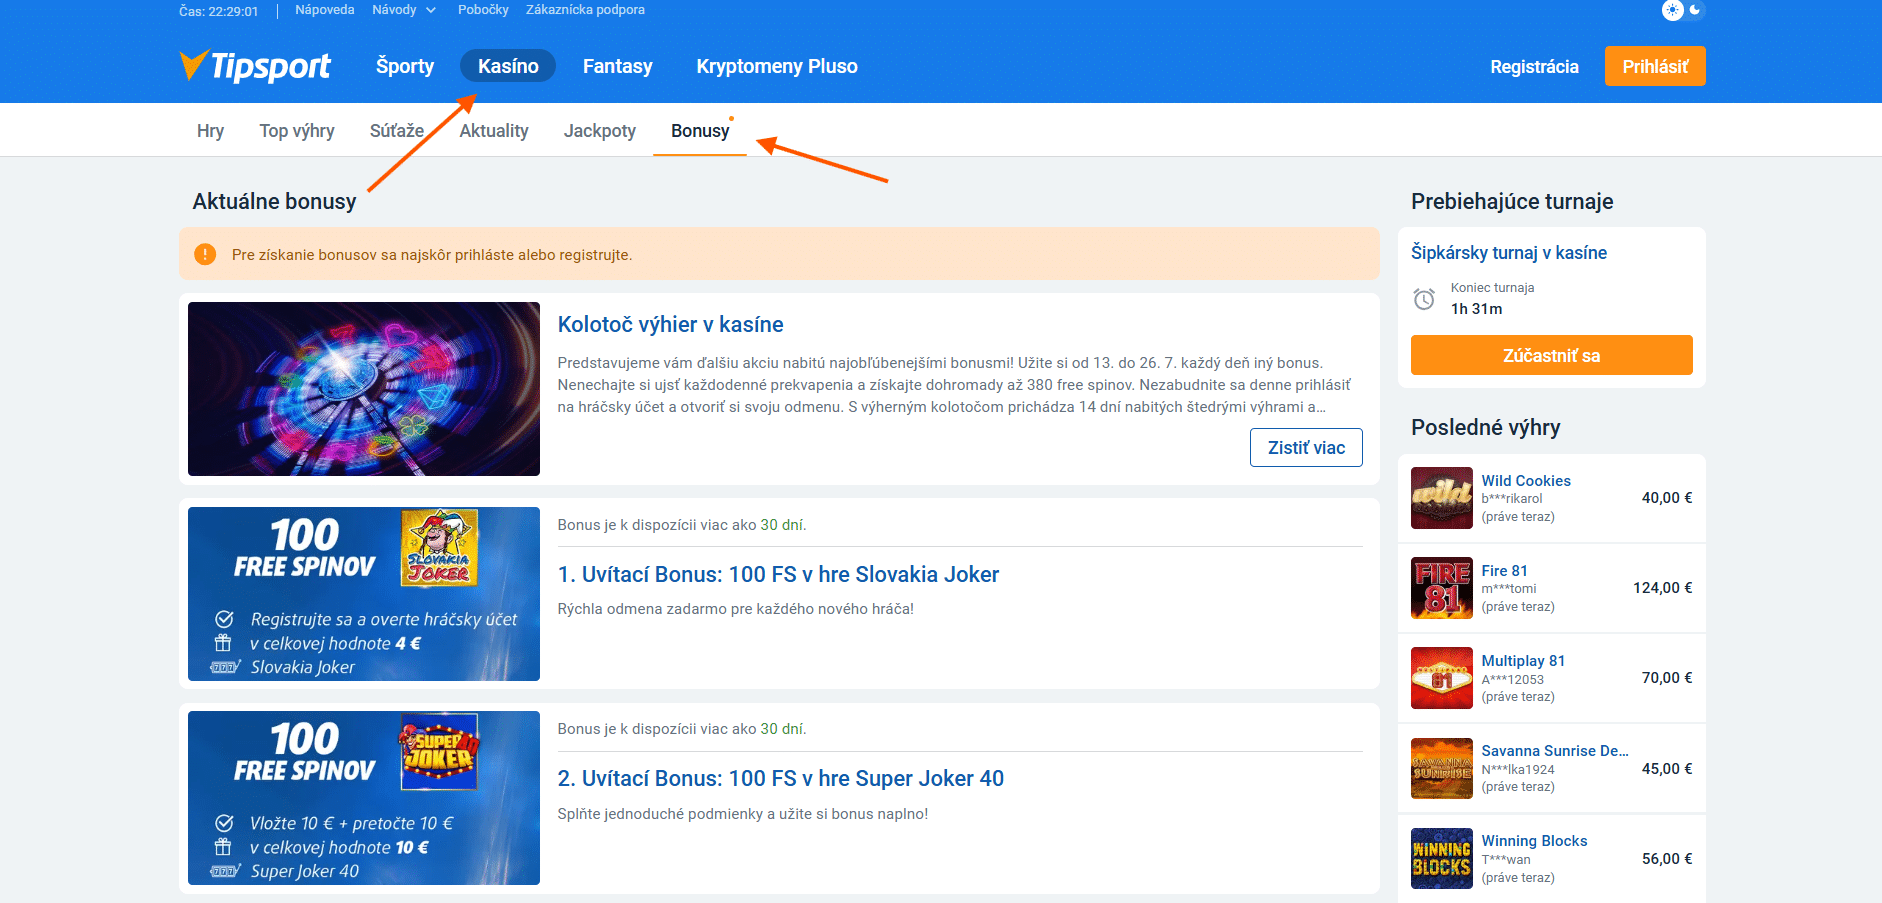The height and width of the screenshot is (903, 1882).
Task: Open the Wild Cookies game icon
Action: coord(1441,498)
